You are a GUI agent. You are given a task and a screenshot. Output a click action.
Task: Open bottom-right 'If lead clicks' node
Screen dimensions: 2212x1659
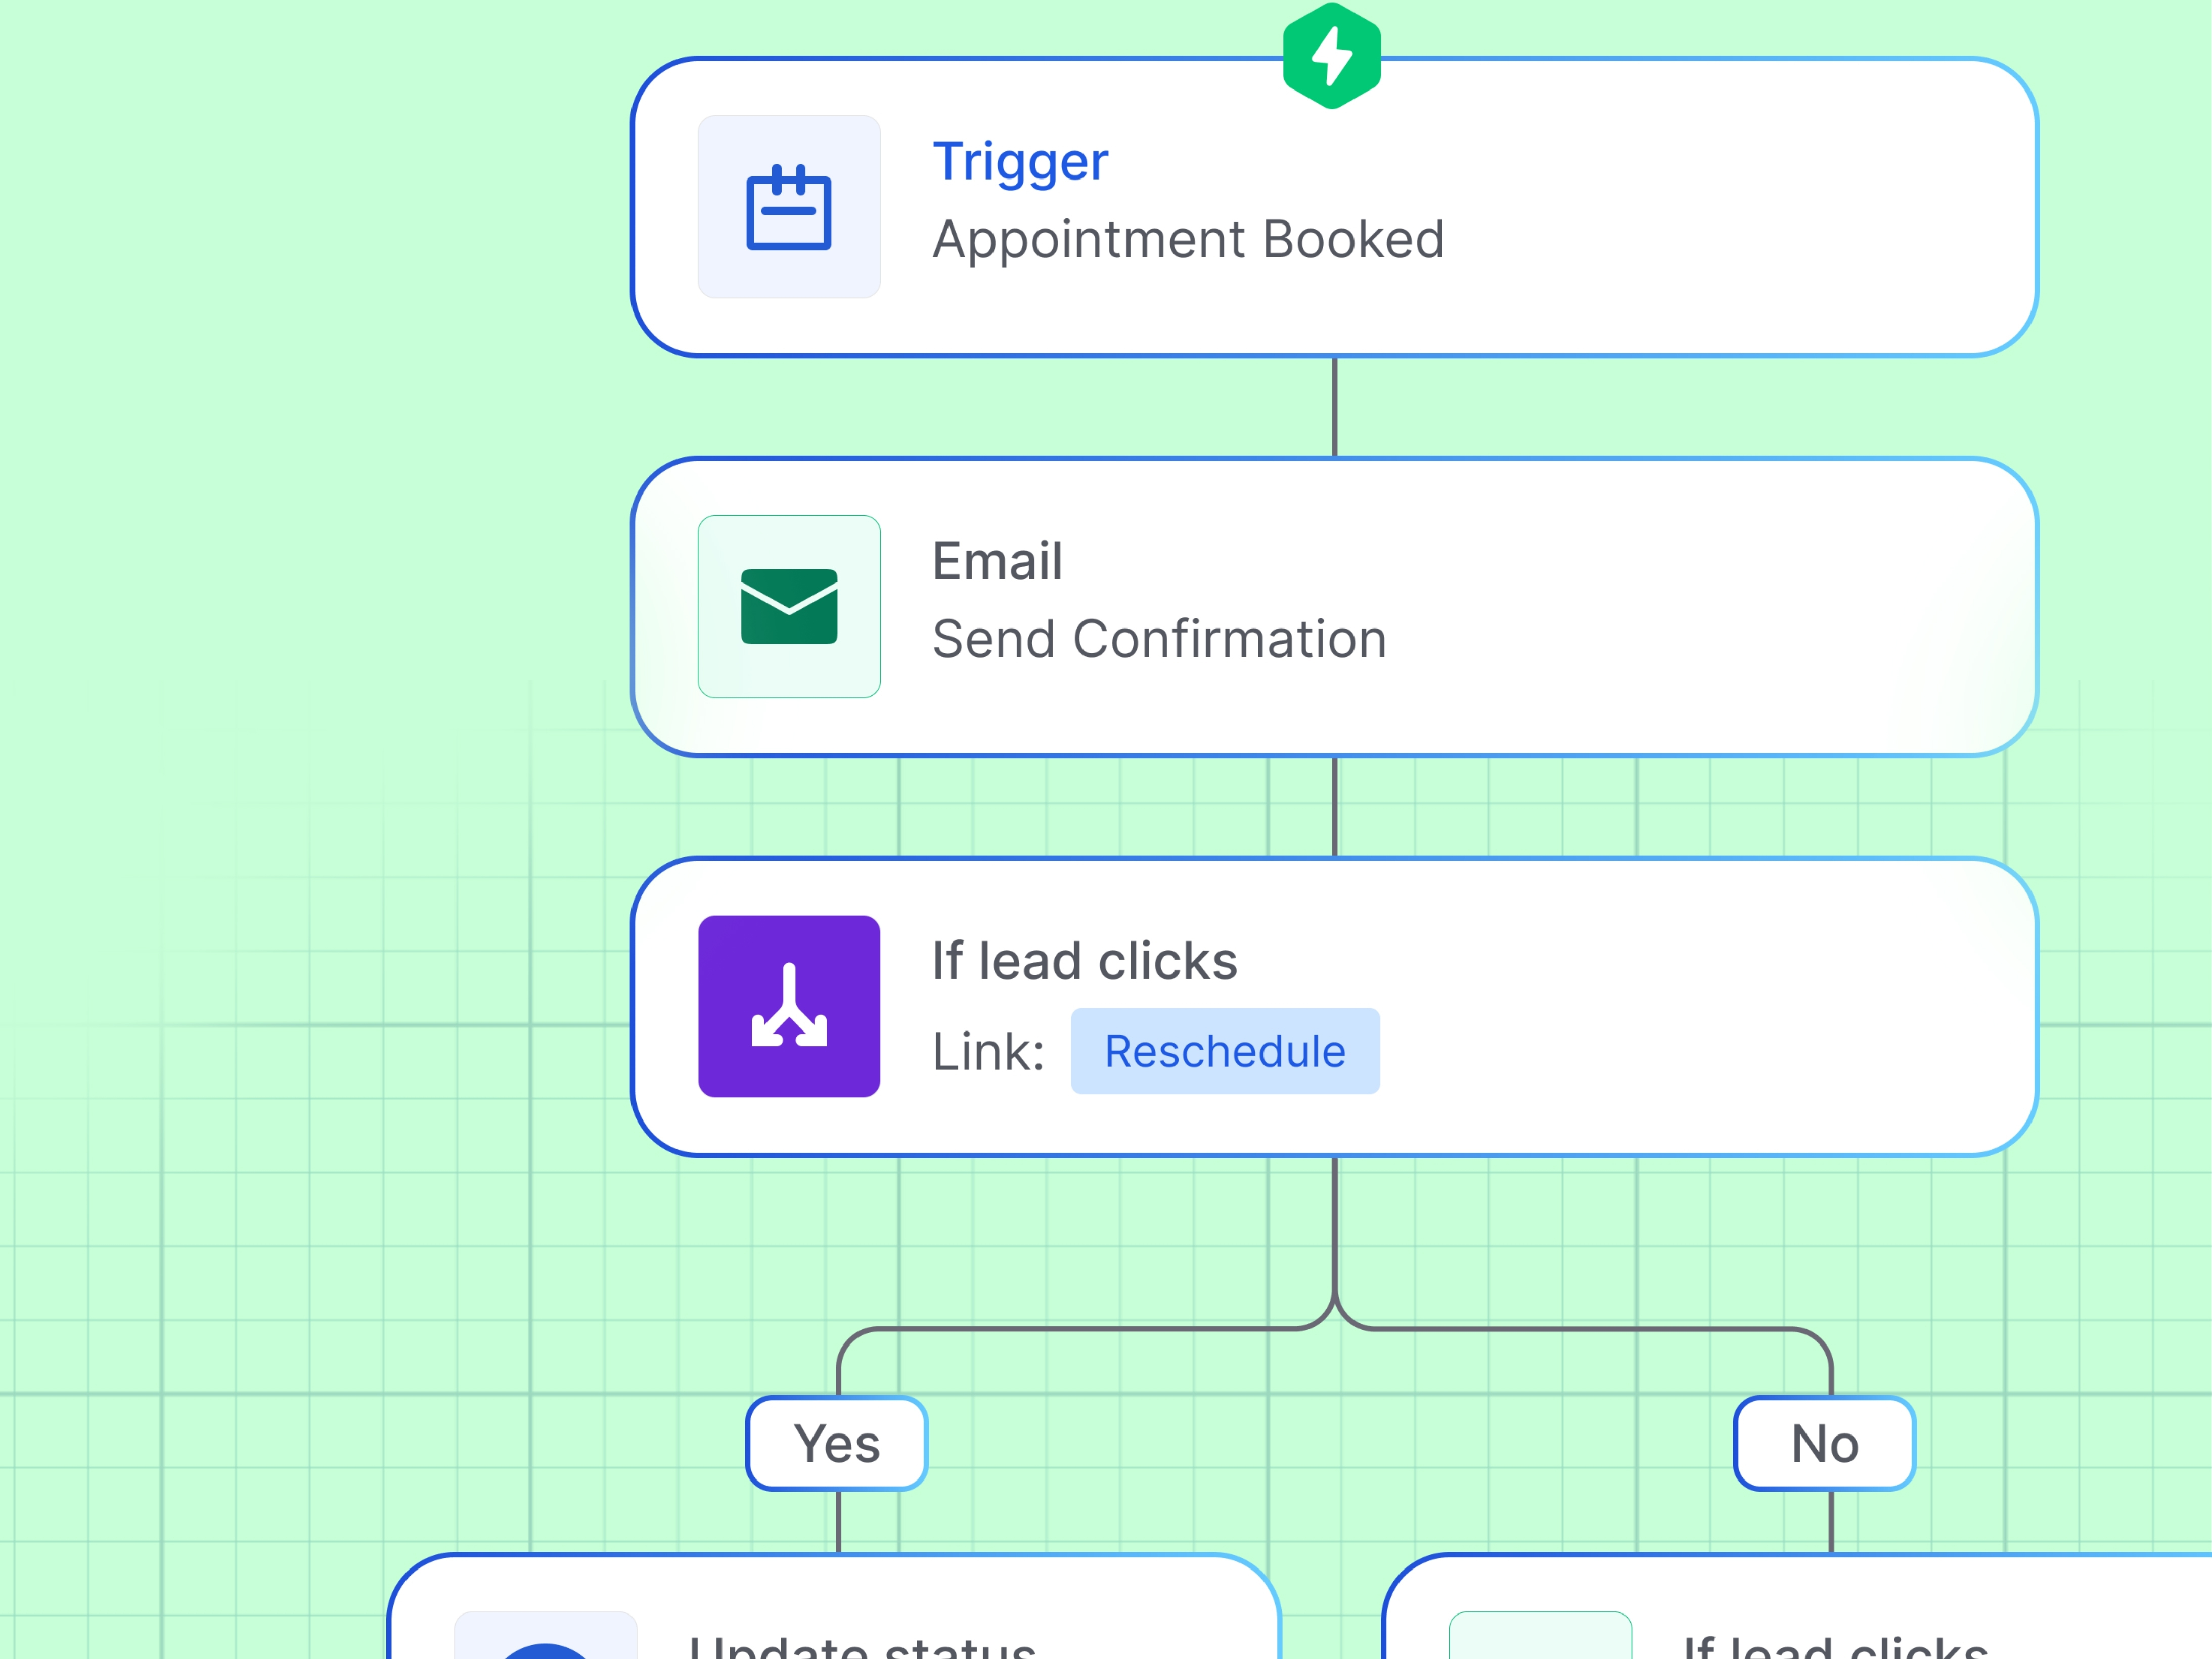1836,1645
